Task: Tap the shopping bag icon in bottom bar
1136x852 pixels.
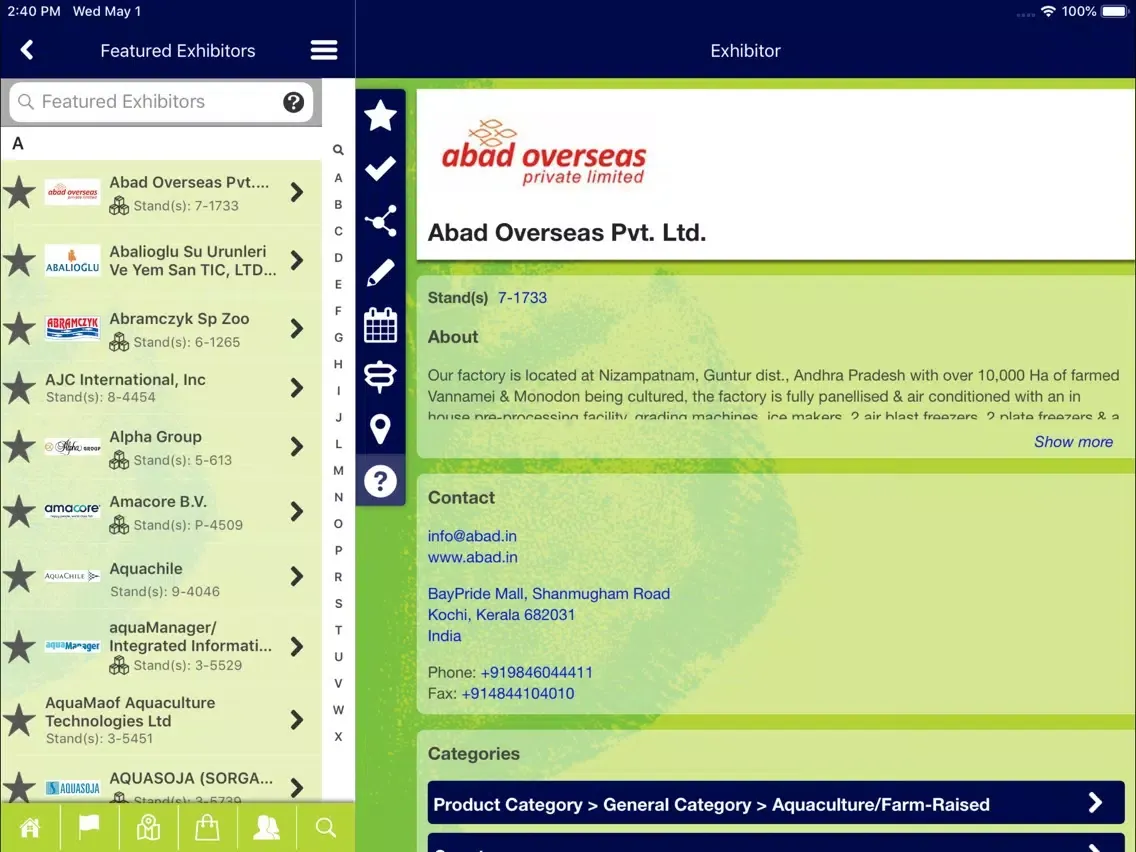Action: click(x=207, y=827)
